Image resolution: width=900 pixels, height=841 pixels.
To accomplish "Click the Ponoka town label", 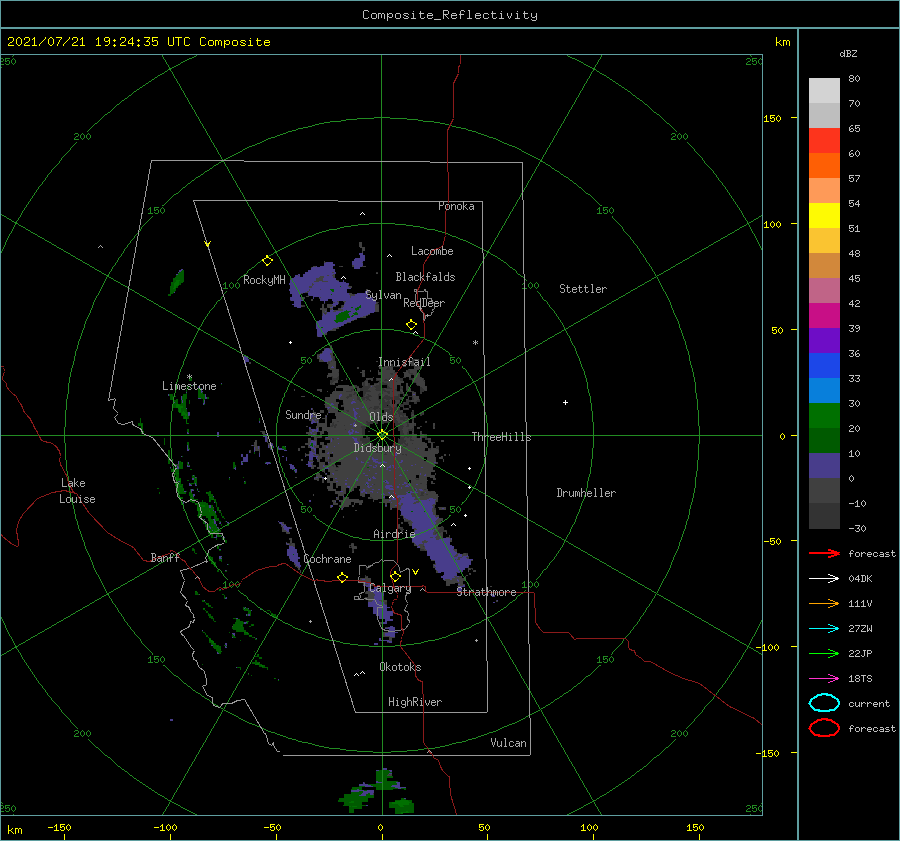I will pyautogui.click(x=456, y=206).
